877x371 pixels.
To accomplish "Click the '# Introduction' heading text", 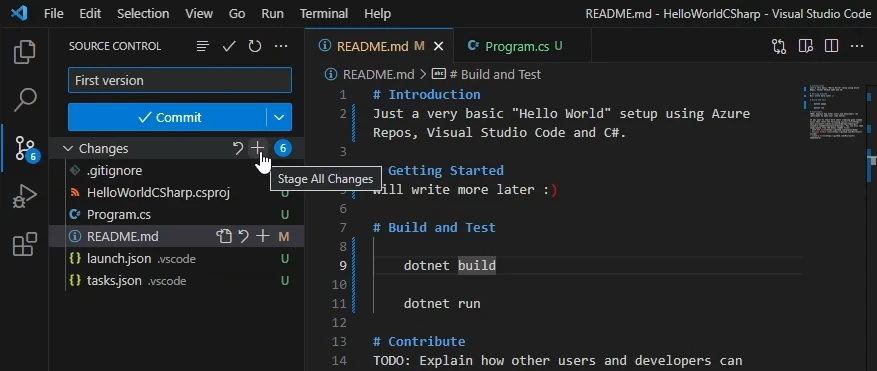I will tap(427, 95).
